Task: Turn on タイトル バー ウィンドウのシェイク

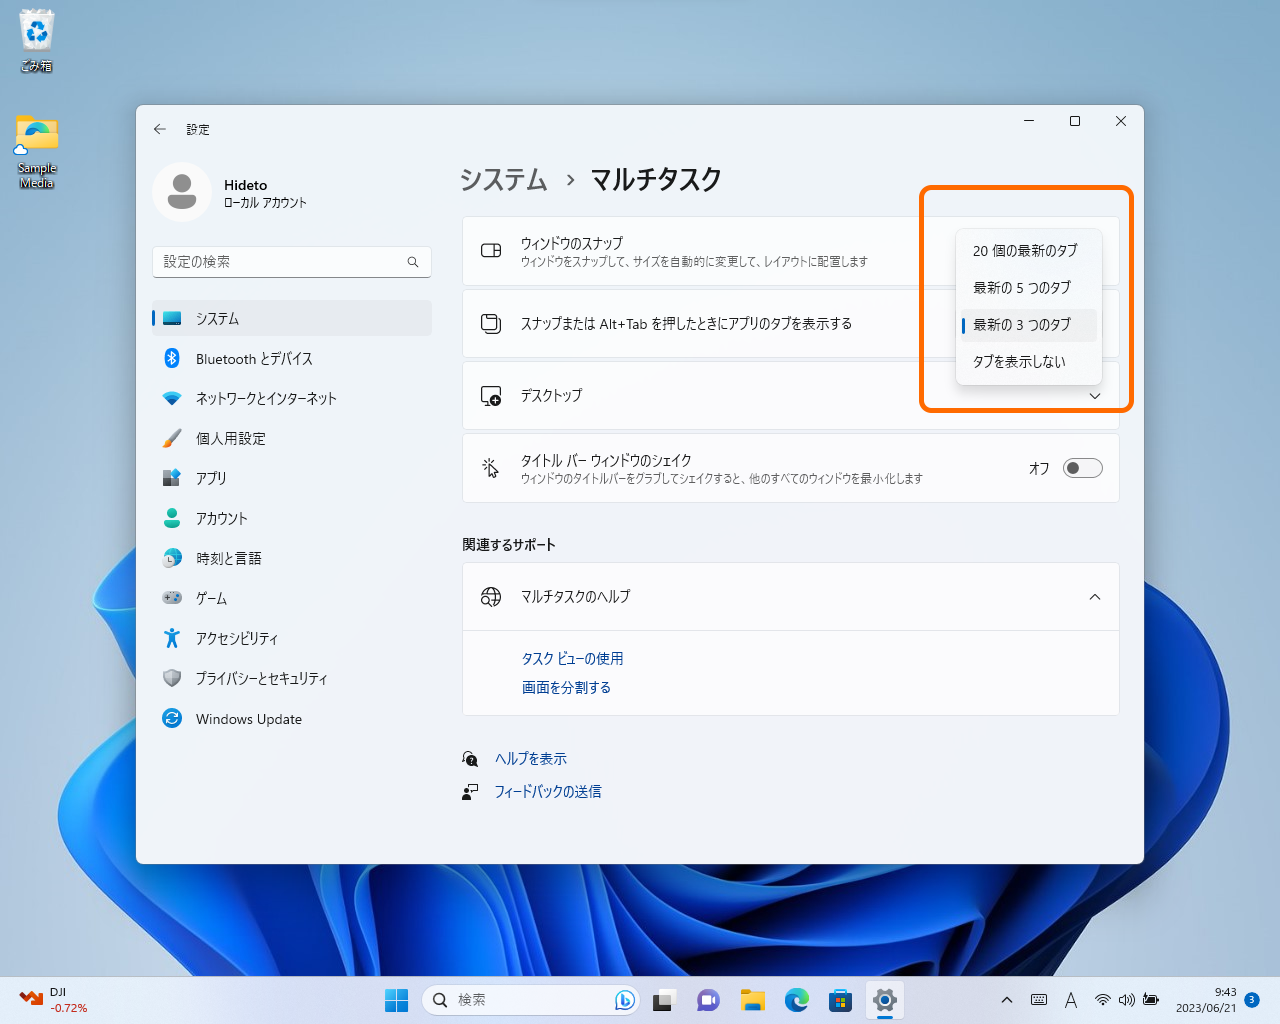Action: tap(1082, 467)
